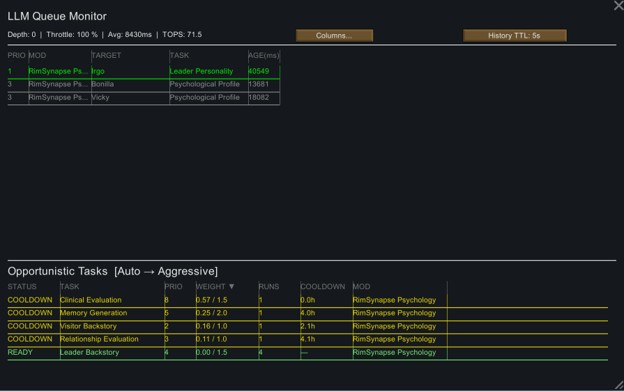Open the Columns... chooser

334,35
